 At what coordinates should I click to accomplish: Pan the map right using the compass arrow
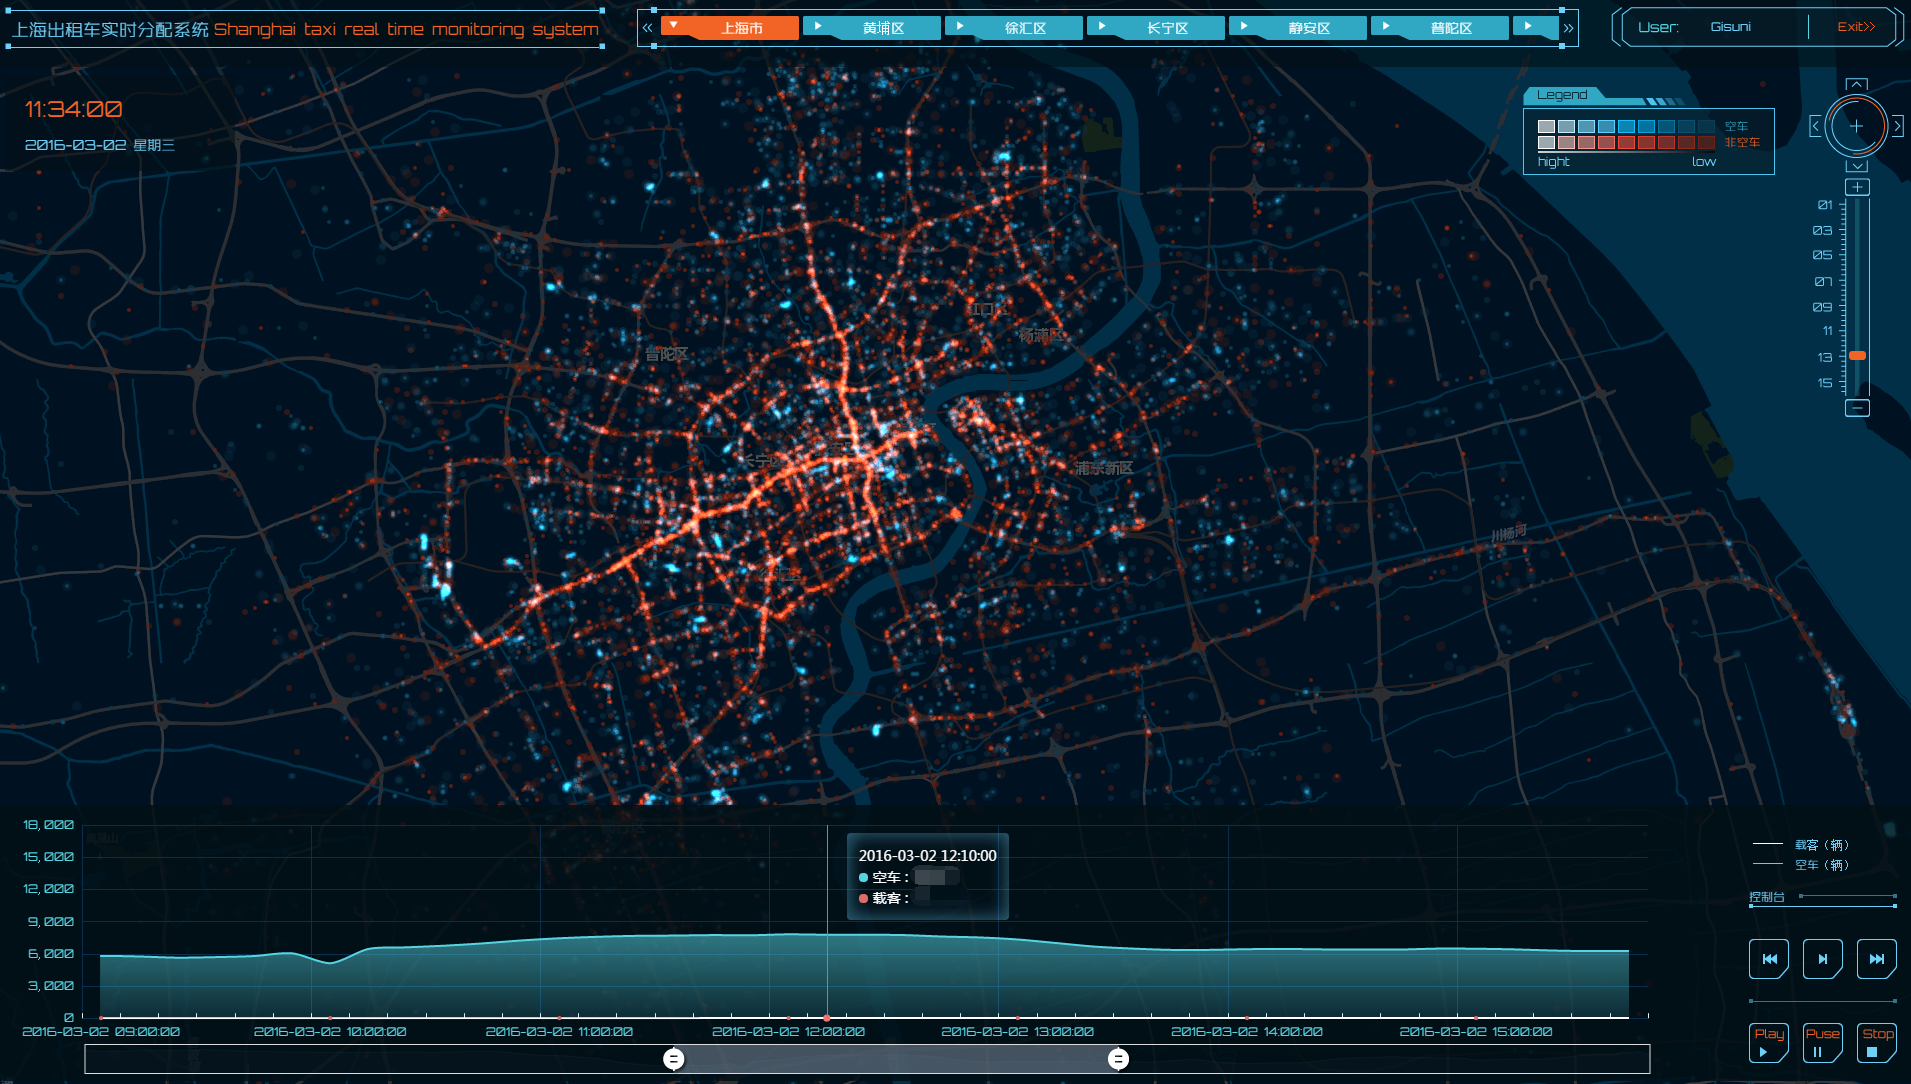[1897, 127]
